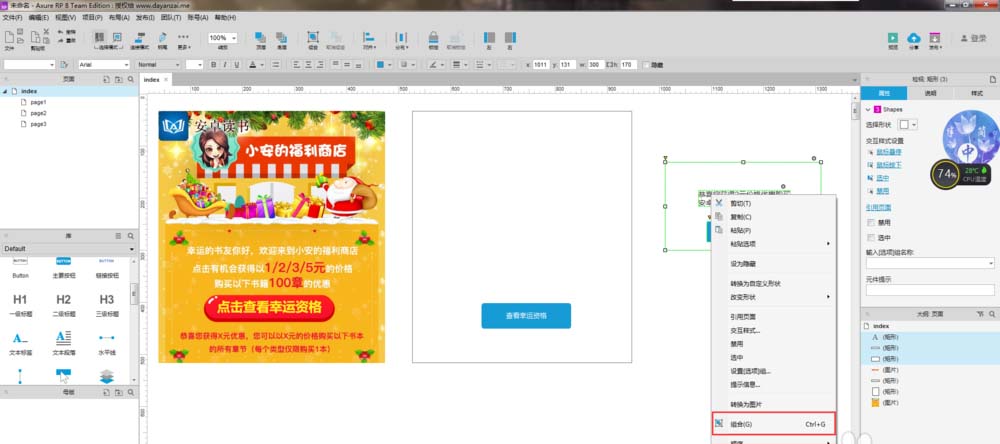Bring selection to front icon
The width and height of the screenshot is (1000, 444).
[x=261, y=37]
